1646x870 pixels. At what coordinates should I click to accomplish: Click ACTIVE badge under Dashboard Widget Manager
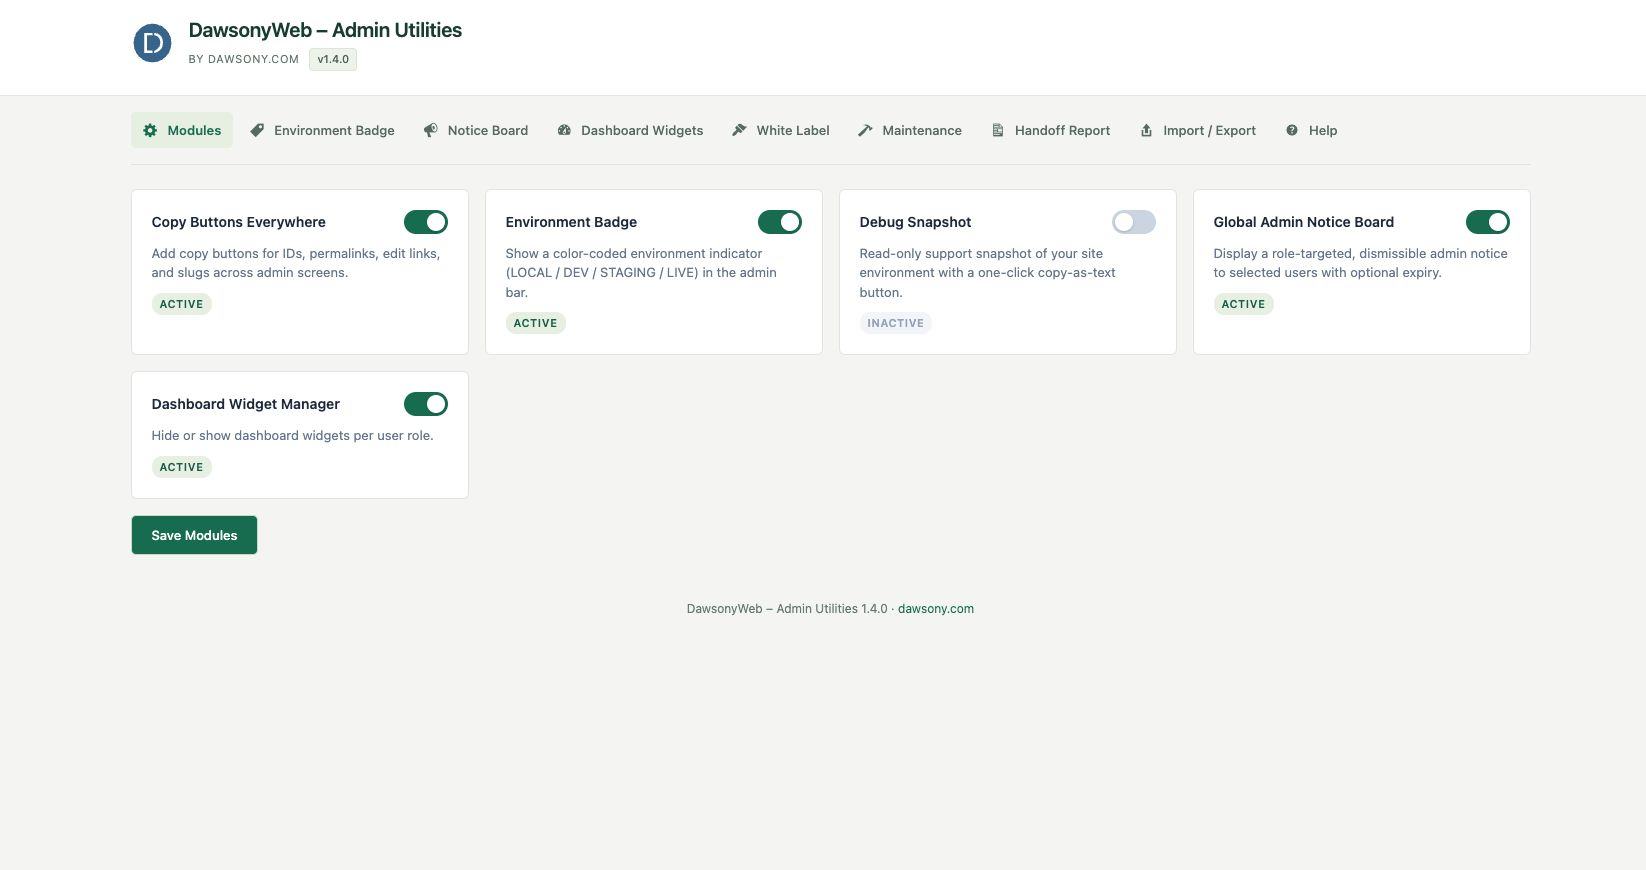click(181, 467)
